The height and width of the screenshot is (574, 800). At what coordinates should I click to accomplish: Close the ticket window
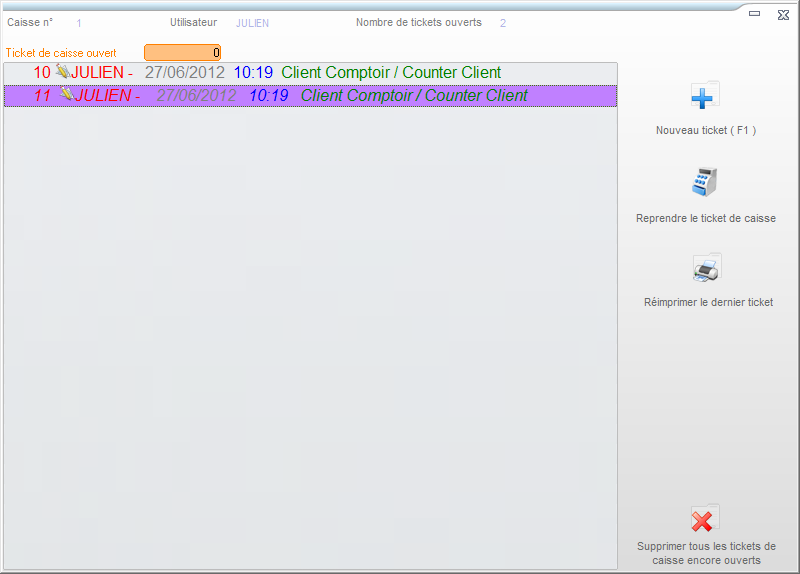783,14
